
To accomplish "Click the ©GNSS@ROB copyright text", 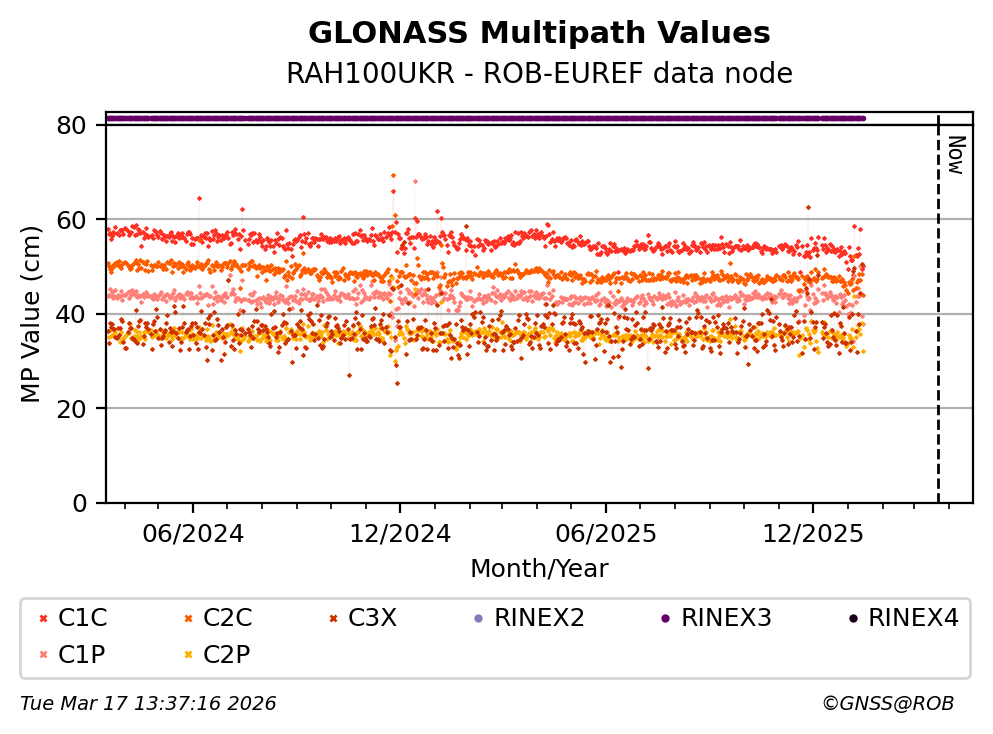I will [887, 704].
